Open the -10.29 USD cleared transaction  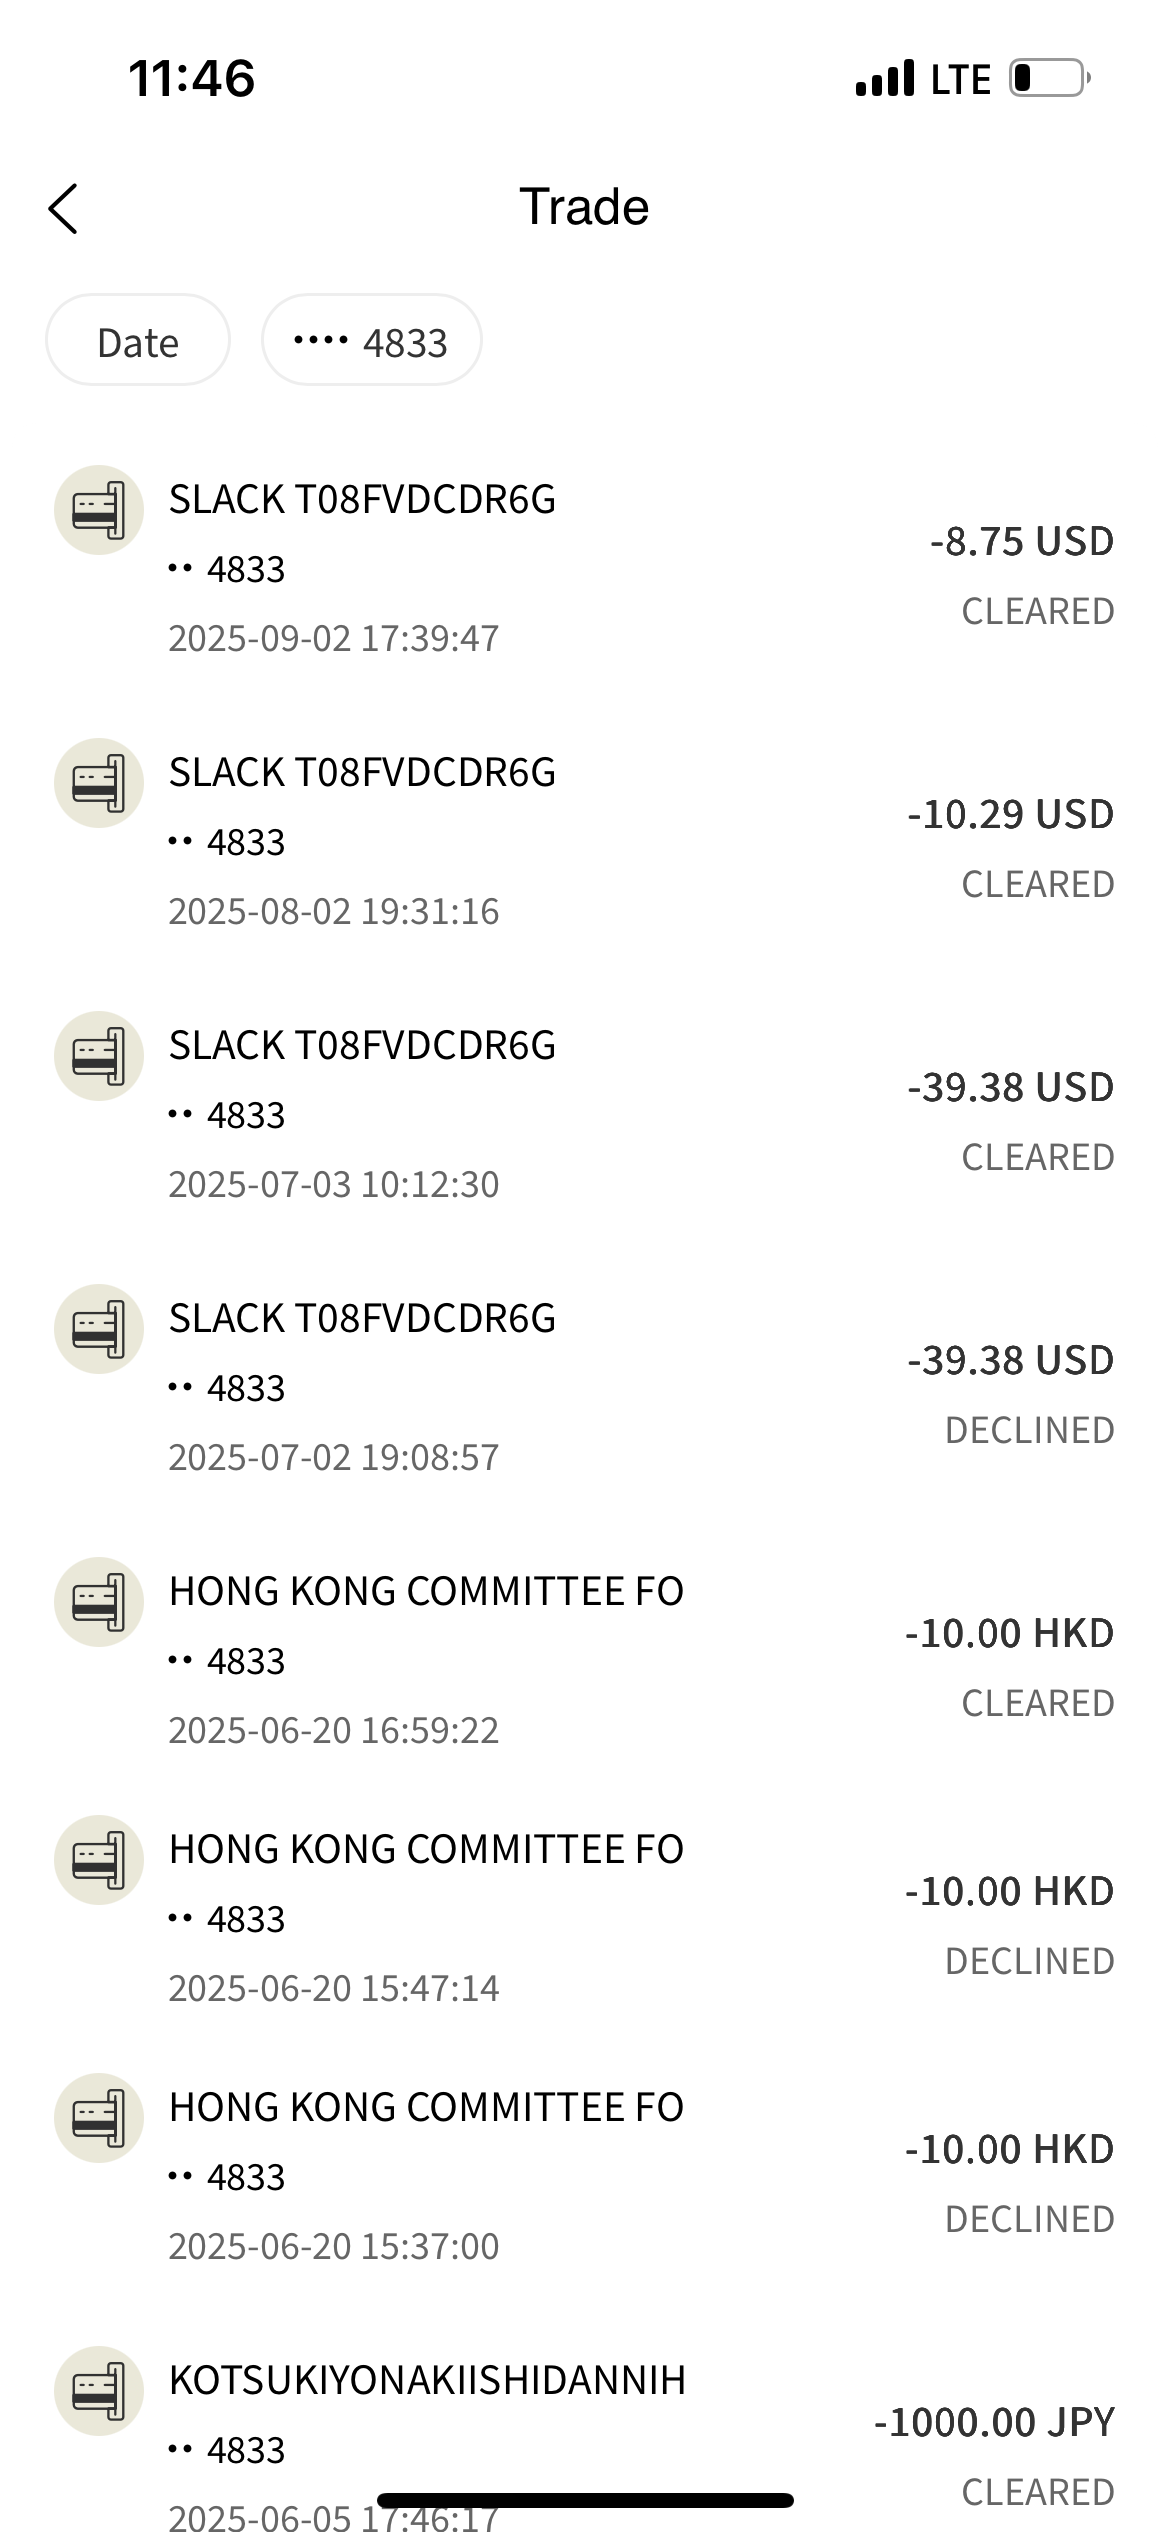[1010, 815]
